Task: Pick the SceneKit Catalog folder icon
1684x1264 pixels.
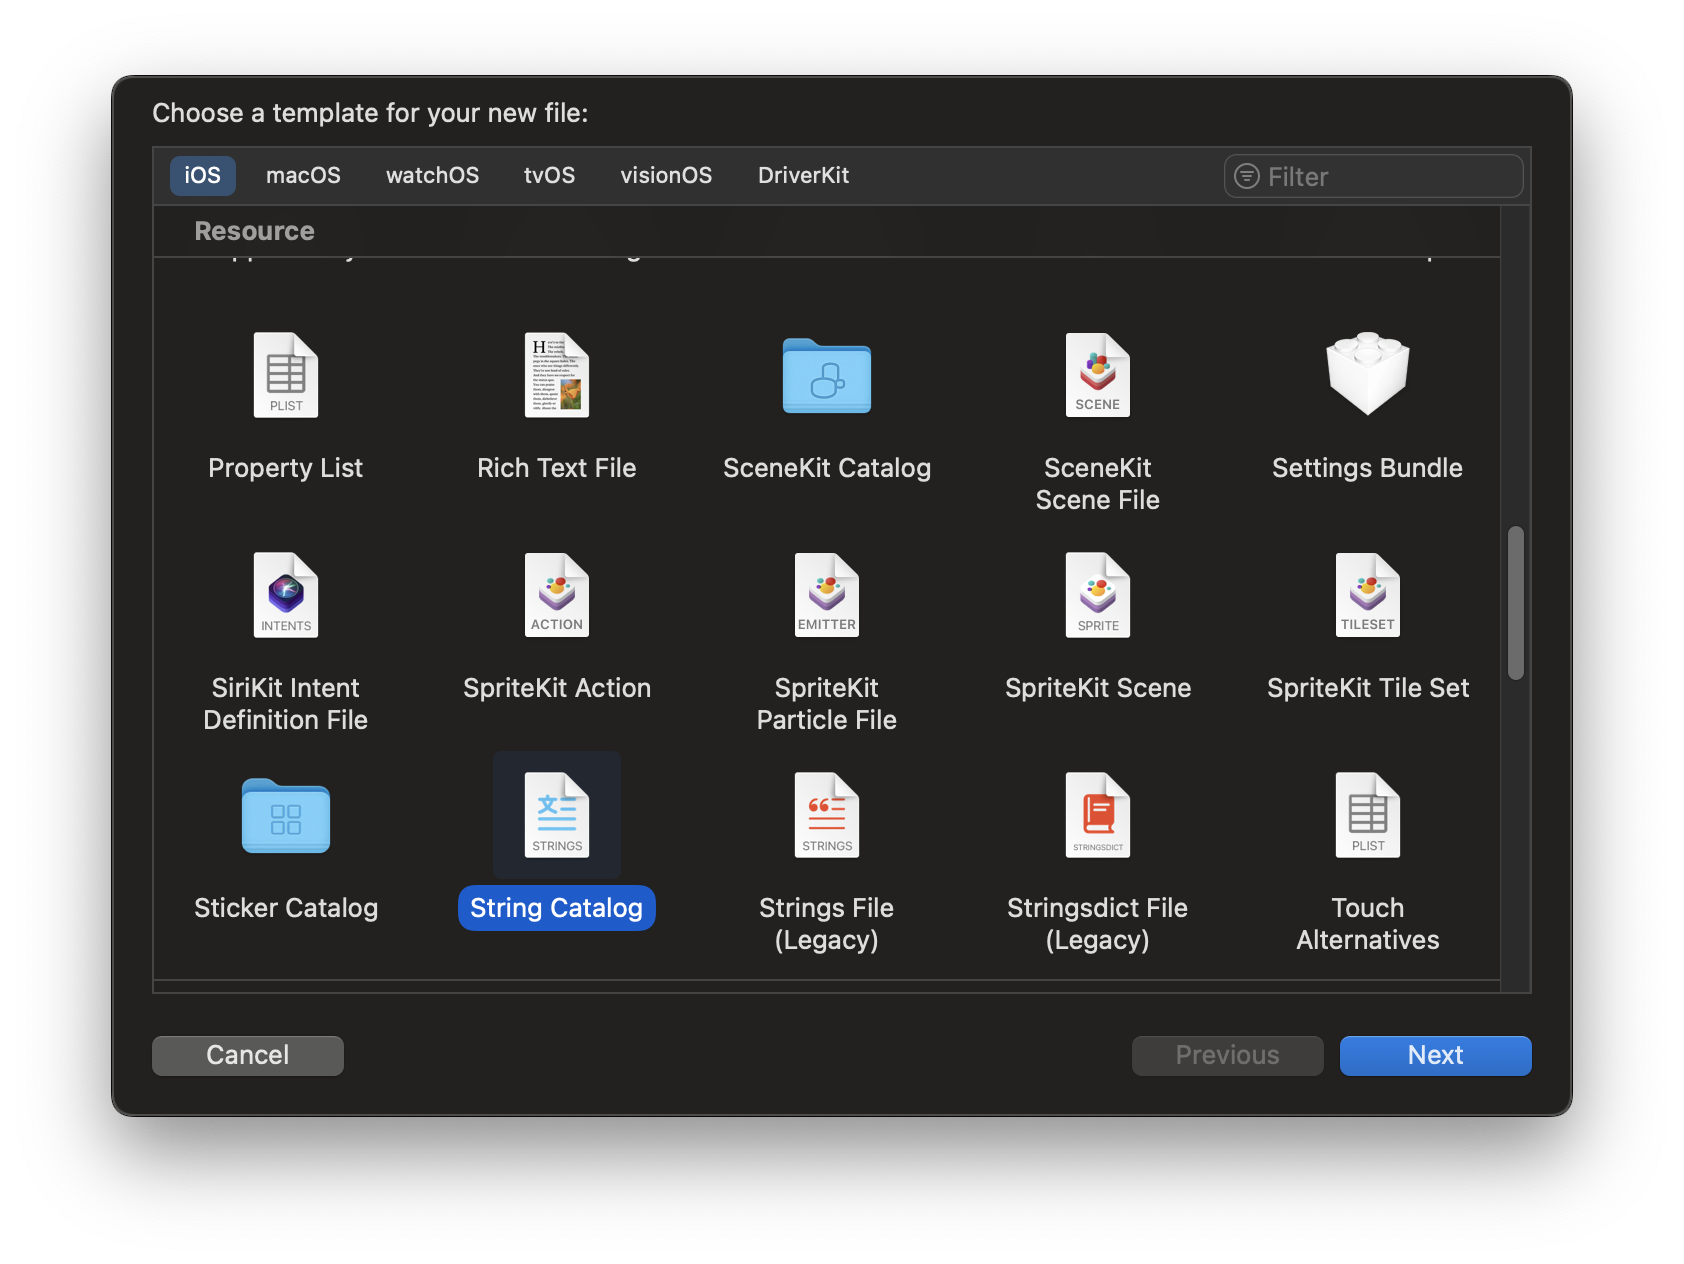Action: [827, 375]
